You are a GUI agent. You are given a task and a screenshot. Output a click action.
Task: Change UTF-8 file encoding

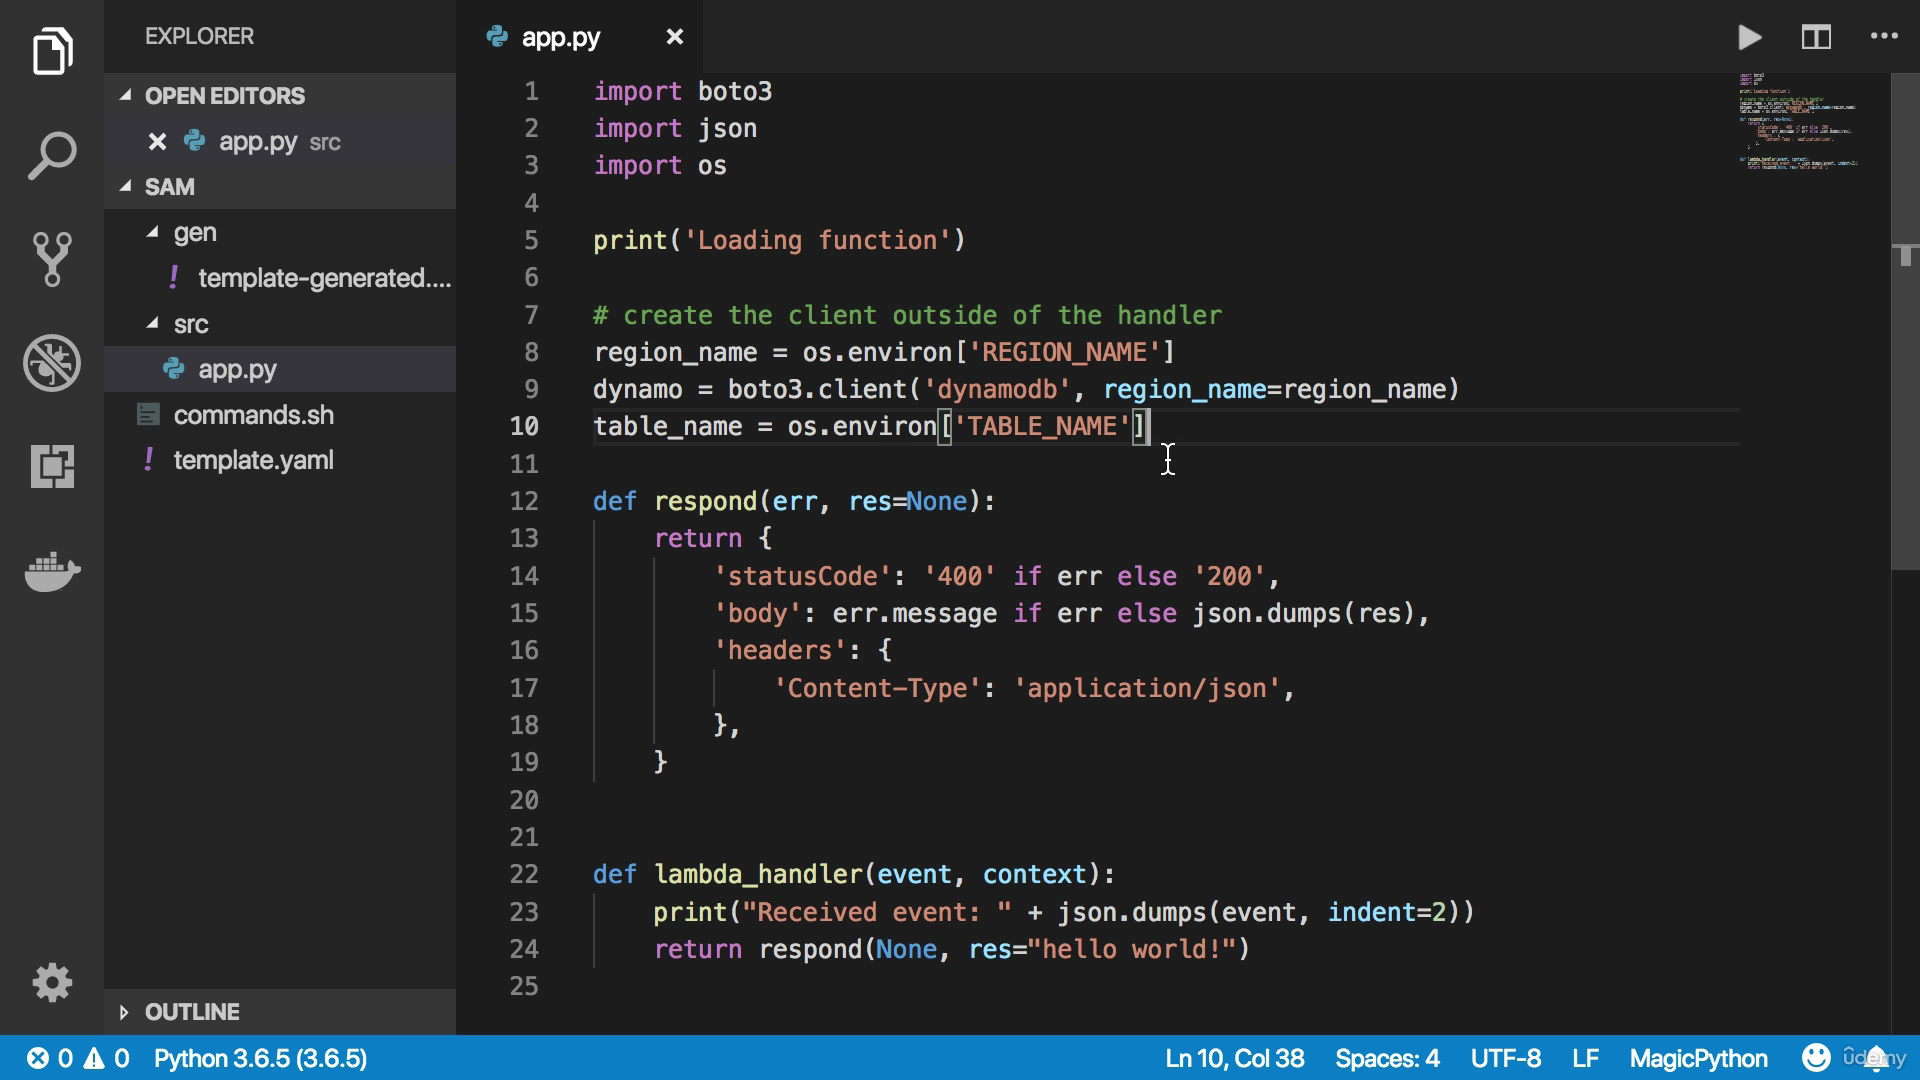tap(1505, 1058)
